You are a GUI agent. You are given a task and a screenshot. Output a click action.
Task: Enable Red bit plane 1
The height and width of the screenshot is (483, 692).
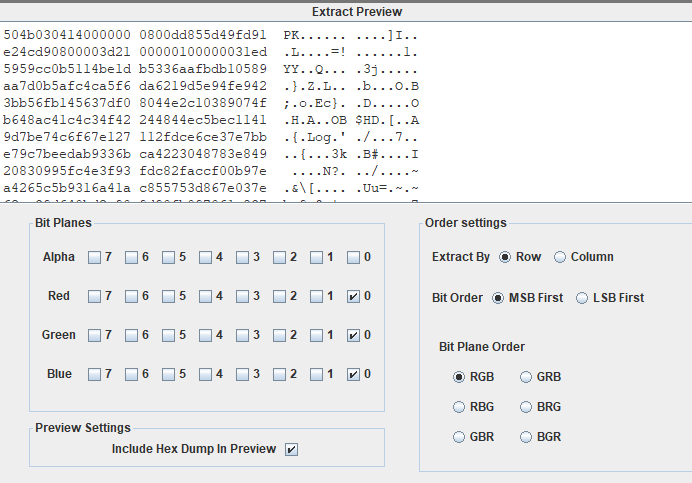tap(316, 296)
